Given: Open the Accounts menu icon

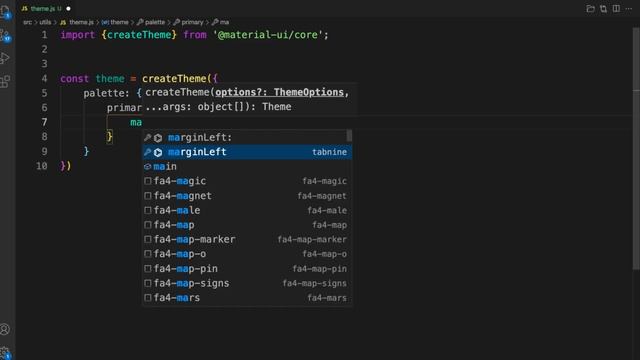Looking at the screenshot, I should pyautogui.click(x=5, y=329).
